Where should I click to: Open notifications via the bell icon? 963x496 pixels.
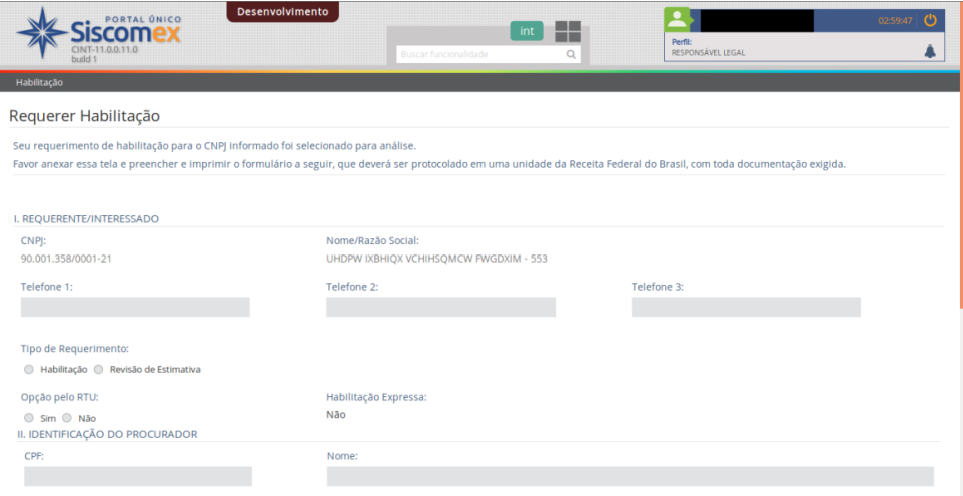930,52
